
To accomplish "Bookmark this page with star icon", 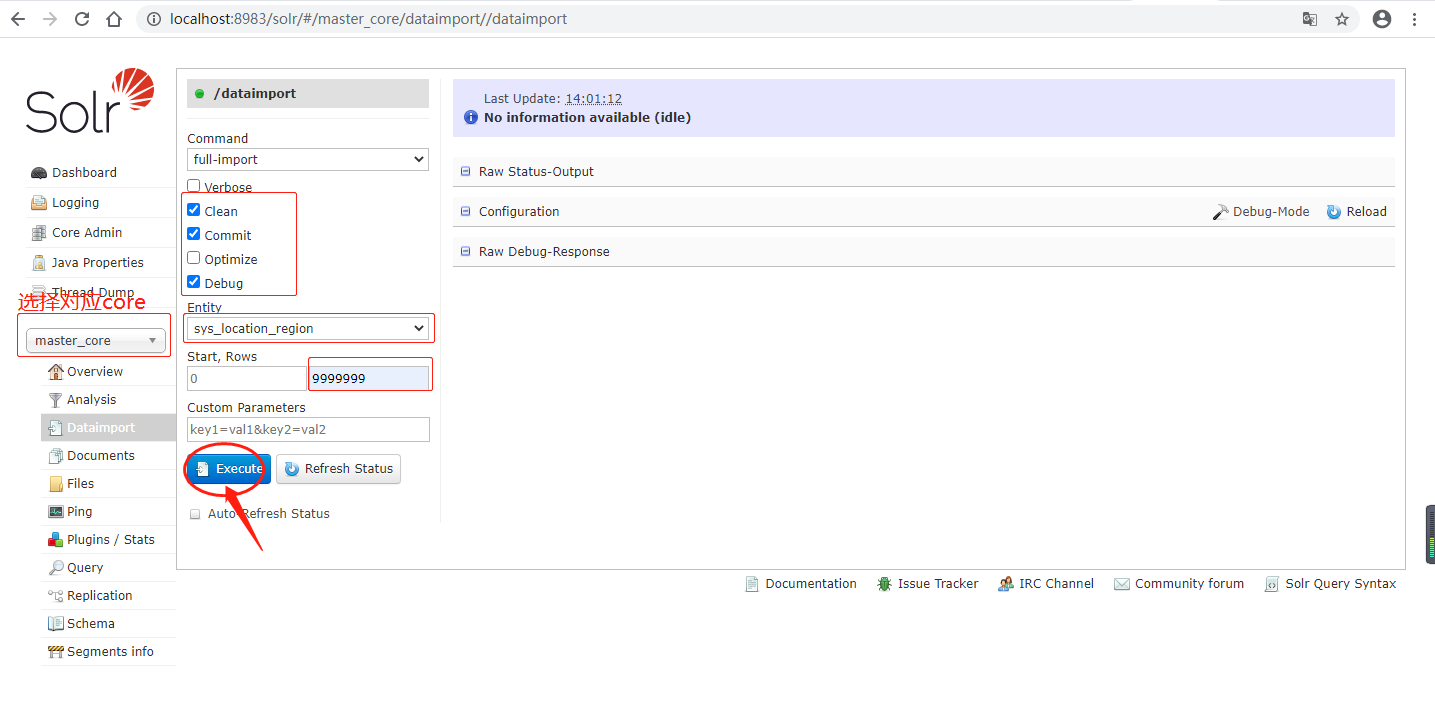I will pyautogui.click(x=1342, y=19).
